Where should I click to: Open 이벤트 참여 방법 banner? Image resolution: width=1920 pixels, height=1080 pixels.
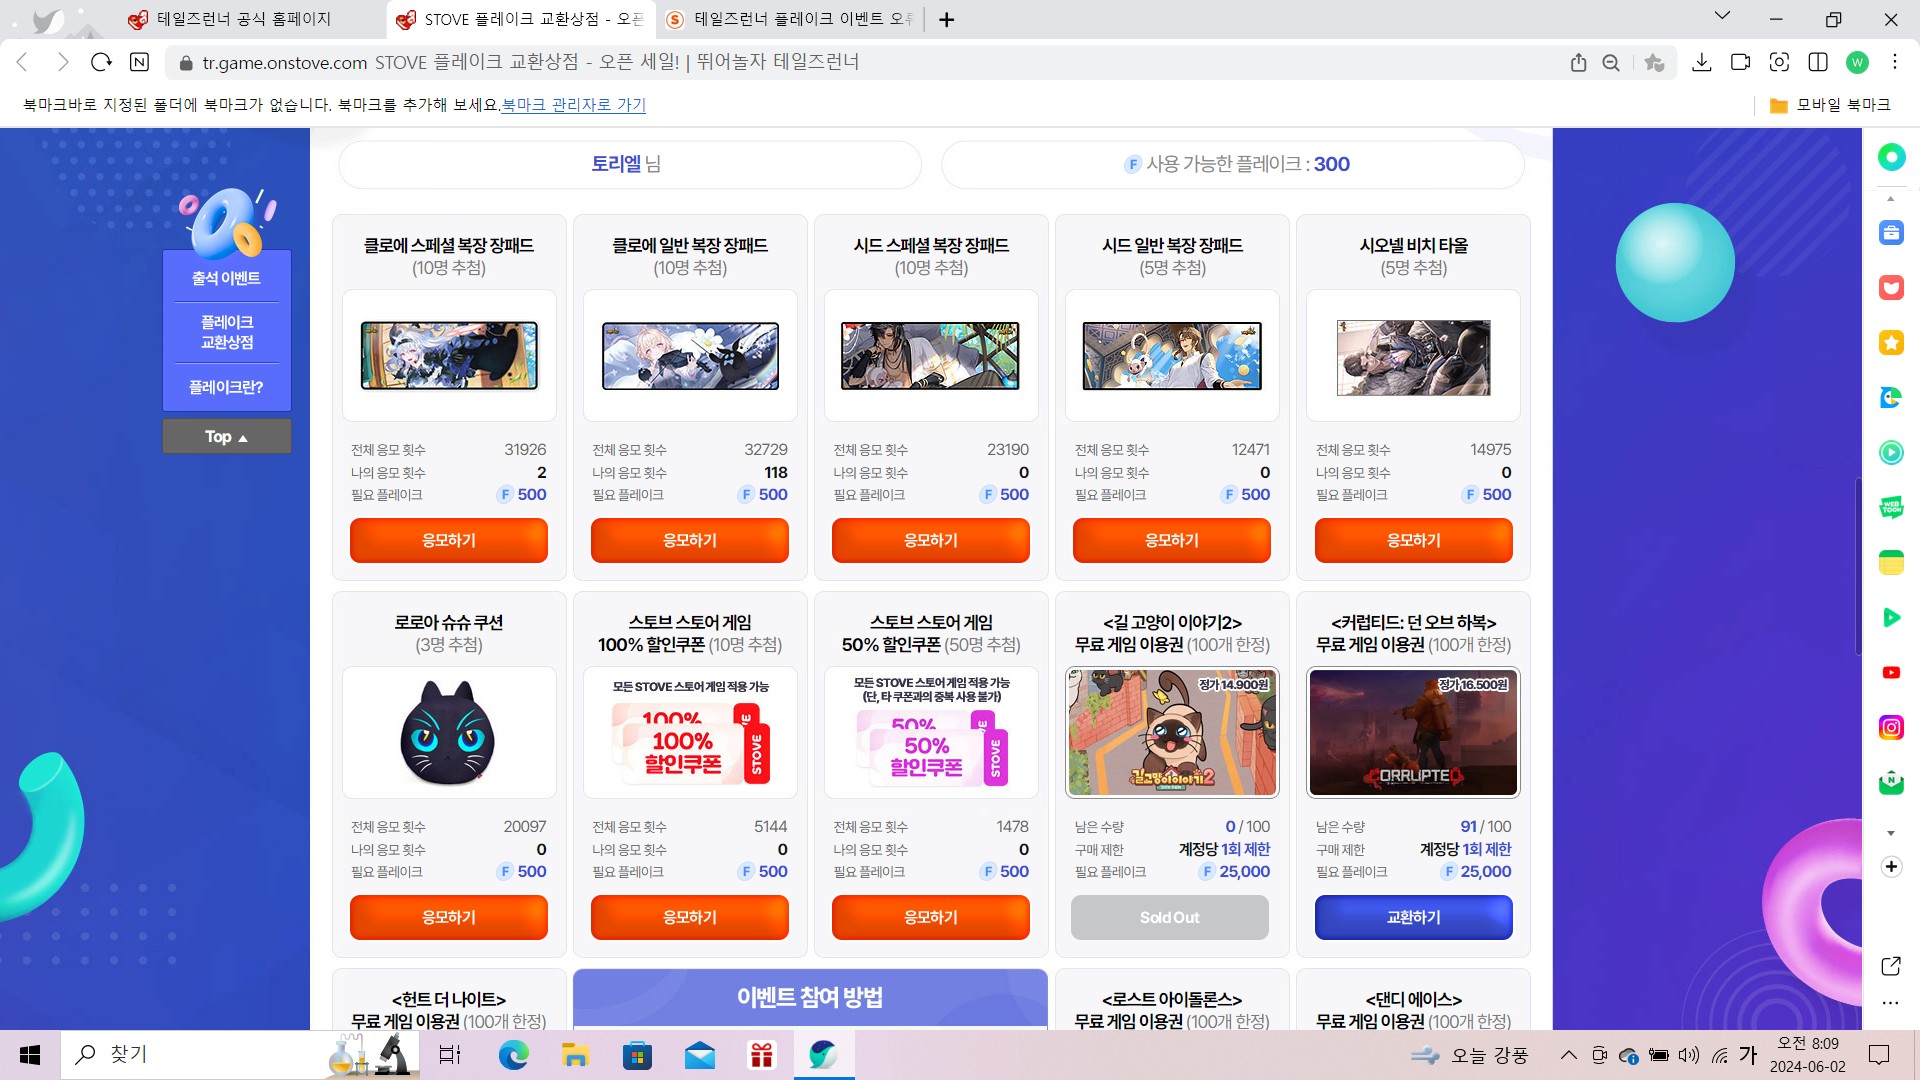810,998
